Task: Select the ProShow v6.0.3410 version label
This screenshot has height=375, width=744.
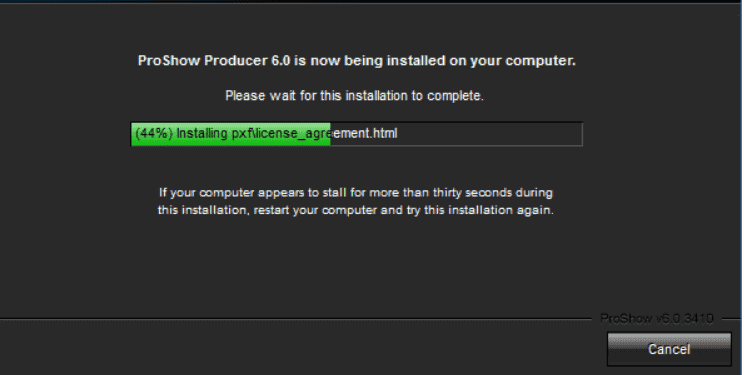Action: pyautogui.click(x=657, y=319)
